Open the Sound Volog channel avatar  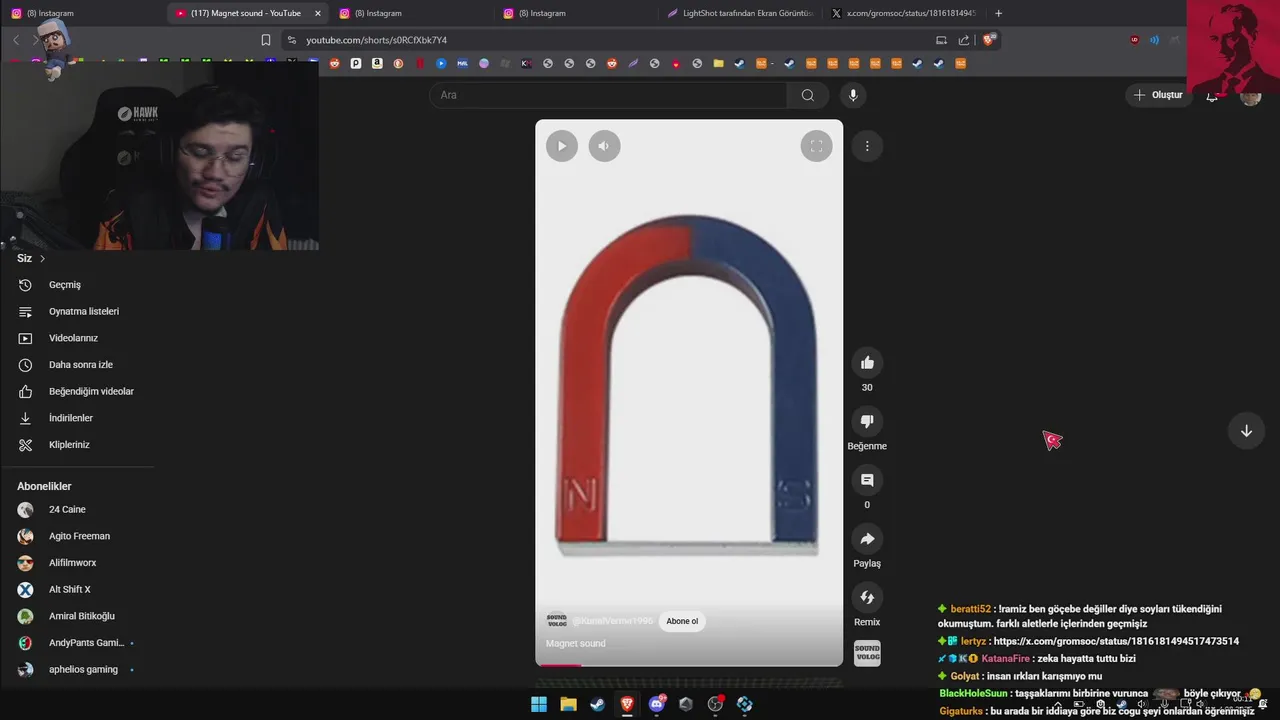click(556, 621)
